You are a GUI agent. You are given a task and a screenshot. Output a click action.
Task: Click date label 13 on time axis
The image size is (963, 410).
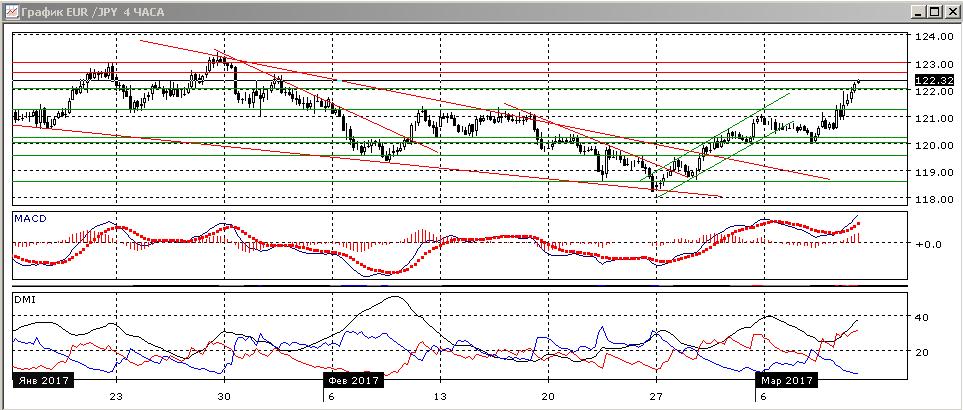pos(440,396)
